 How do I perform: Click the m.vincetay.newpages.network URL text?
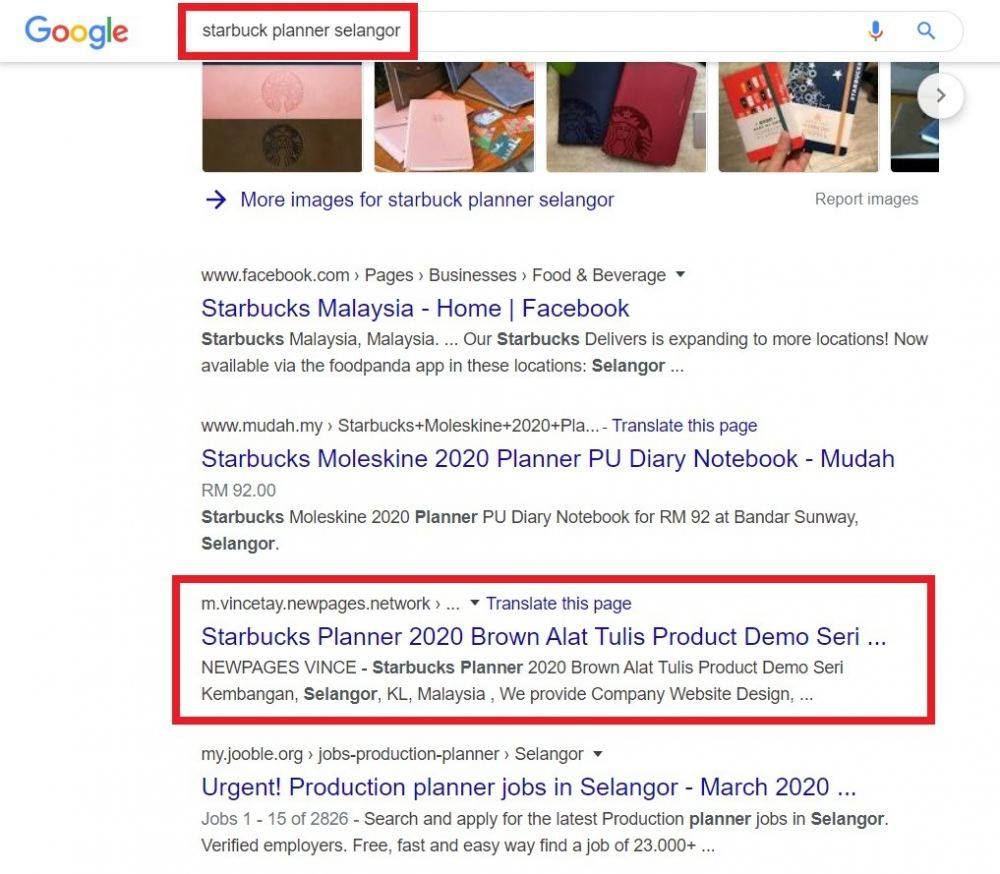[x=330, y=604]
